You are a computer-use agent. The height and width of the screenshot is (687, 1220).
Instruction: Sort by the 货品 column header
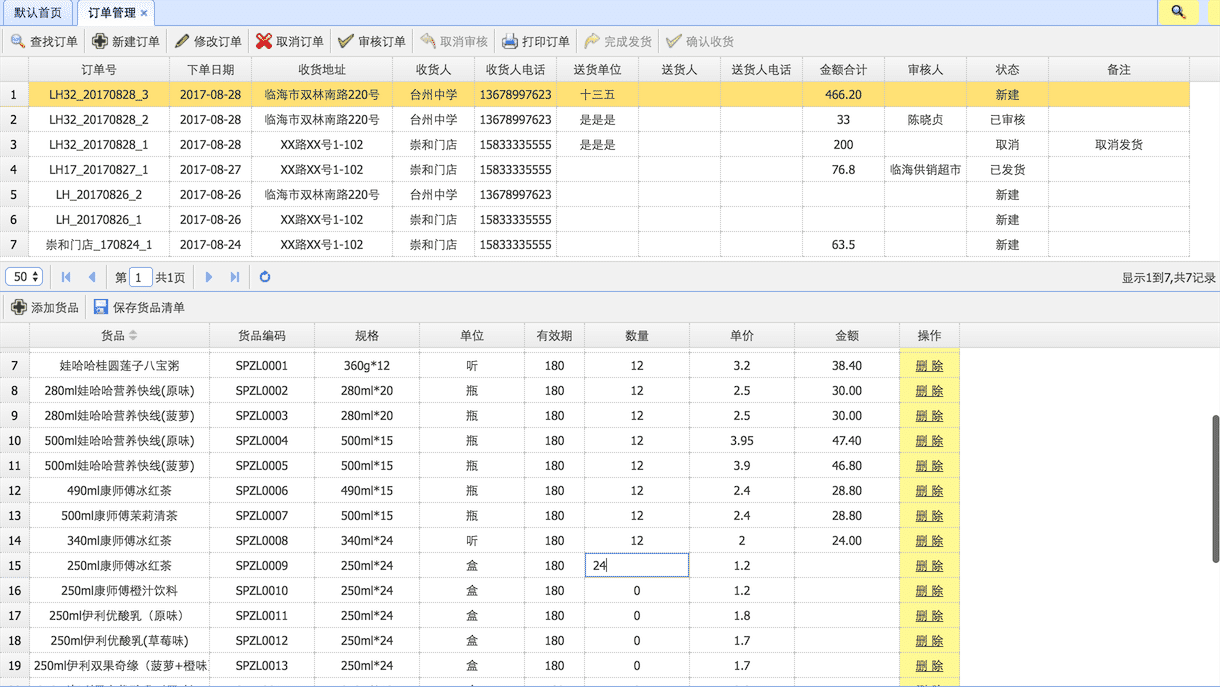pyautogui.click(x=113, y=336)
